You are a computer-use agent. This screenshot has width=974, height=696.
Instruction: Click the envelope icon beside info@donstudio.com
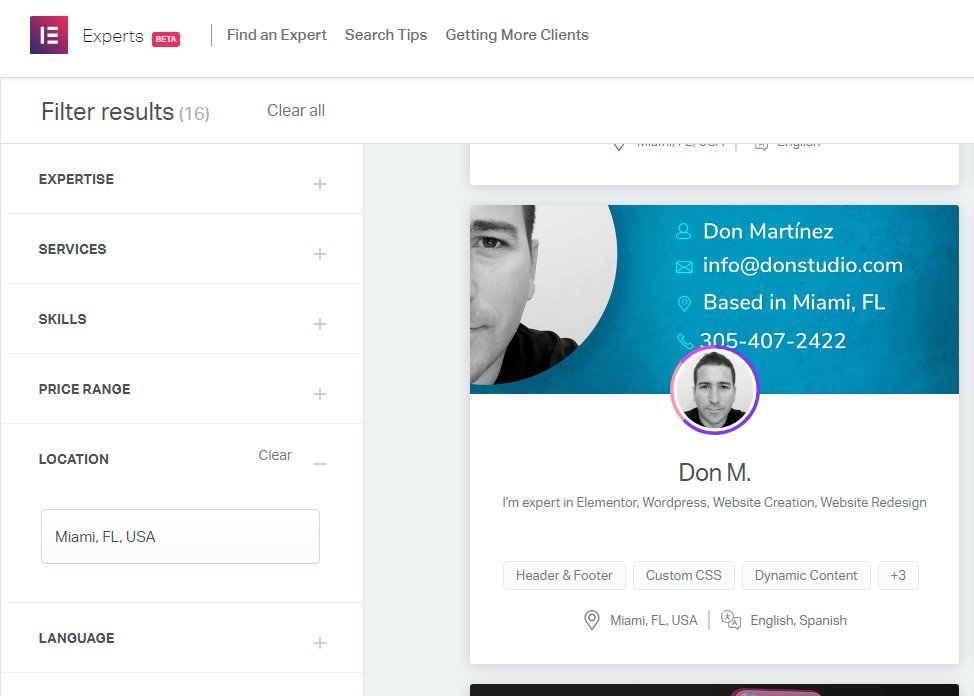pos(684,267)
